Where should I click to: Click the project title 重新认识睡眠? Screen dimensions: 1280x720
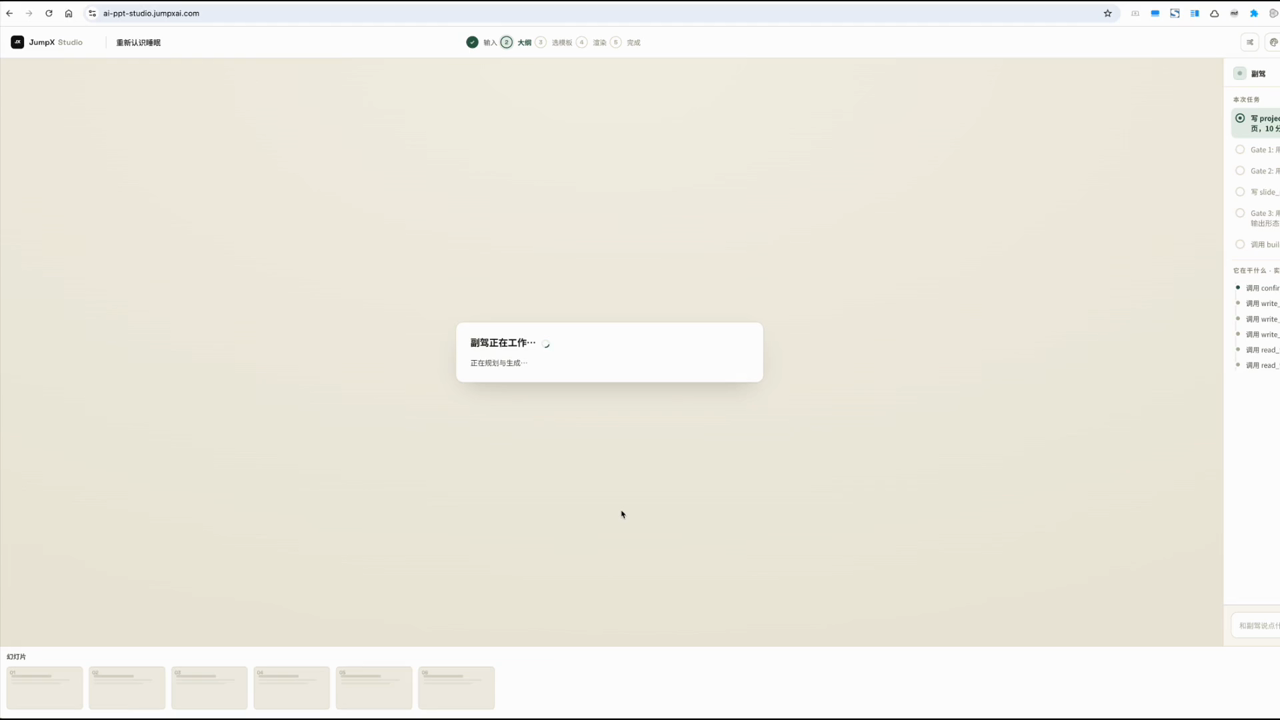[x=138, y=42]
